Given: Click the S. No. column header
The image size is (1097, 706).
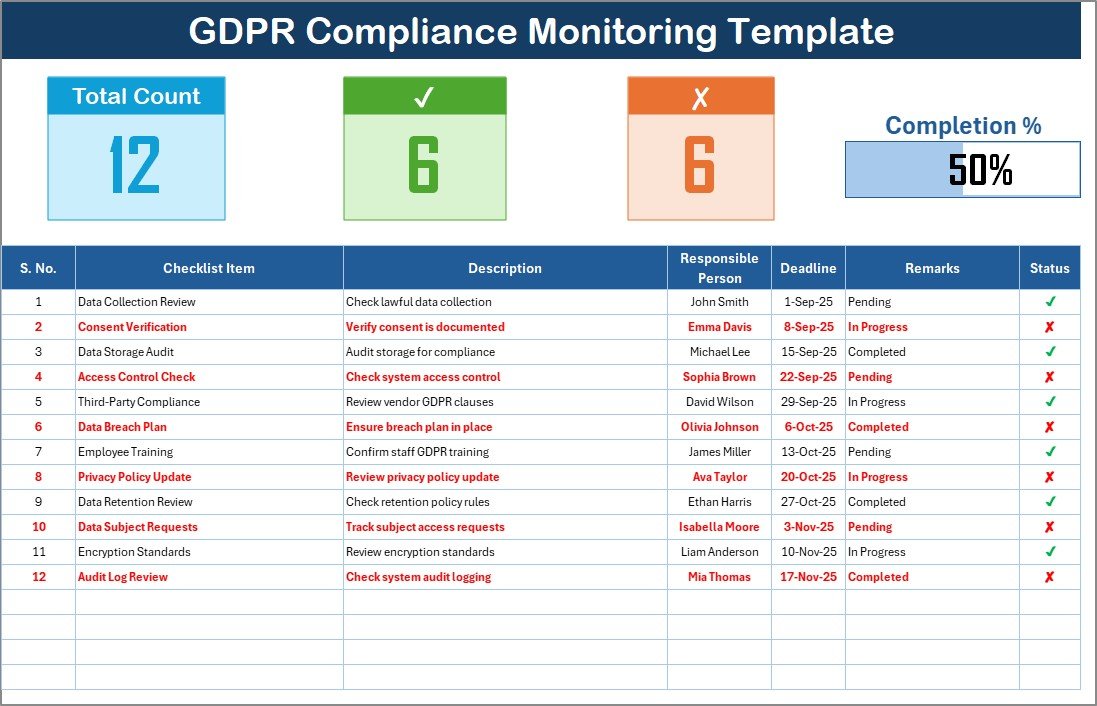Looking at the screenshot, I should point(38,268).
